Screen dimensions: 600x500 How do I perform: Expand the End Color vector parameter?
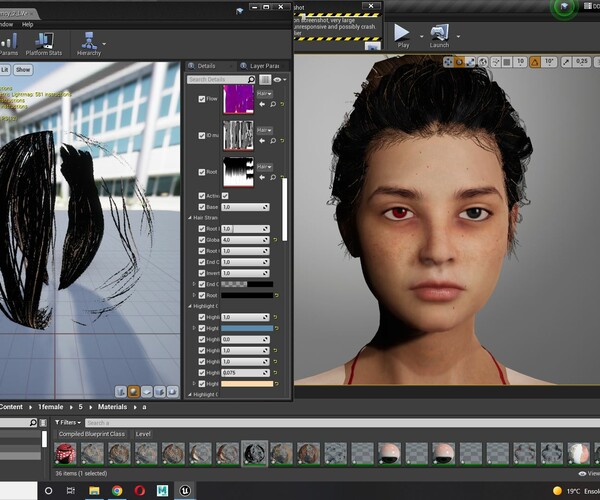pyautogui.click(x=194, y=284)
